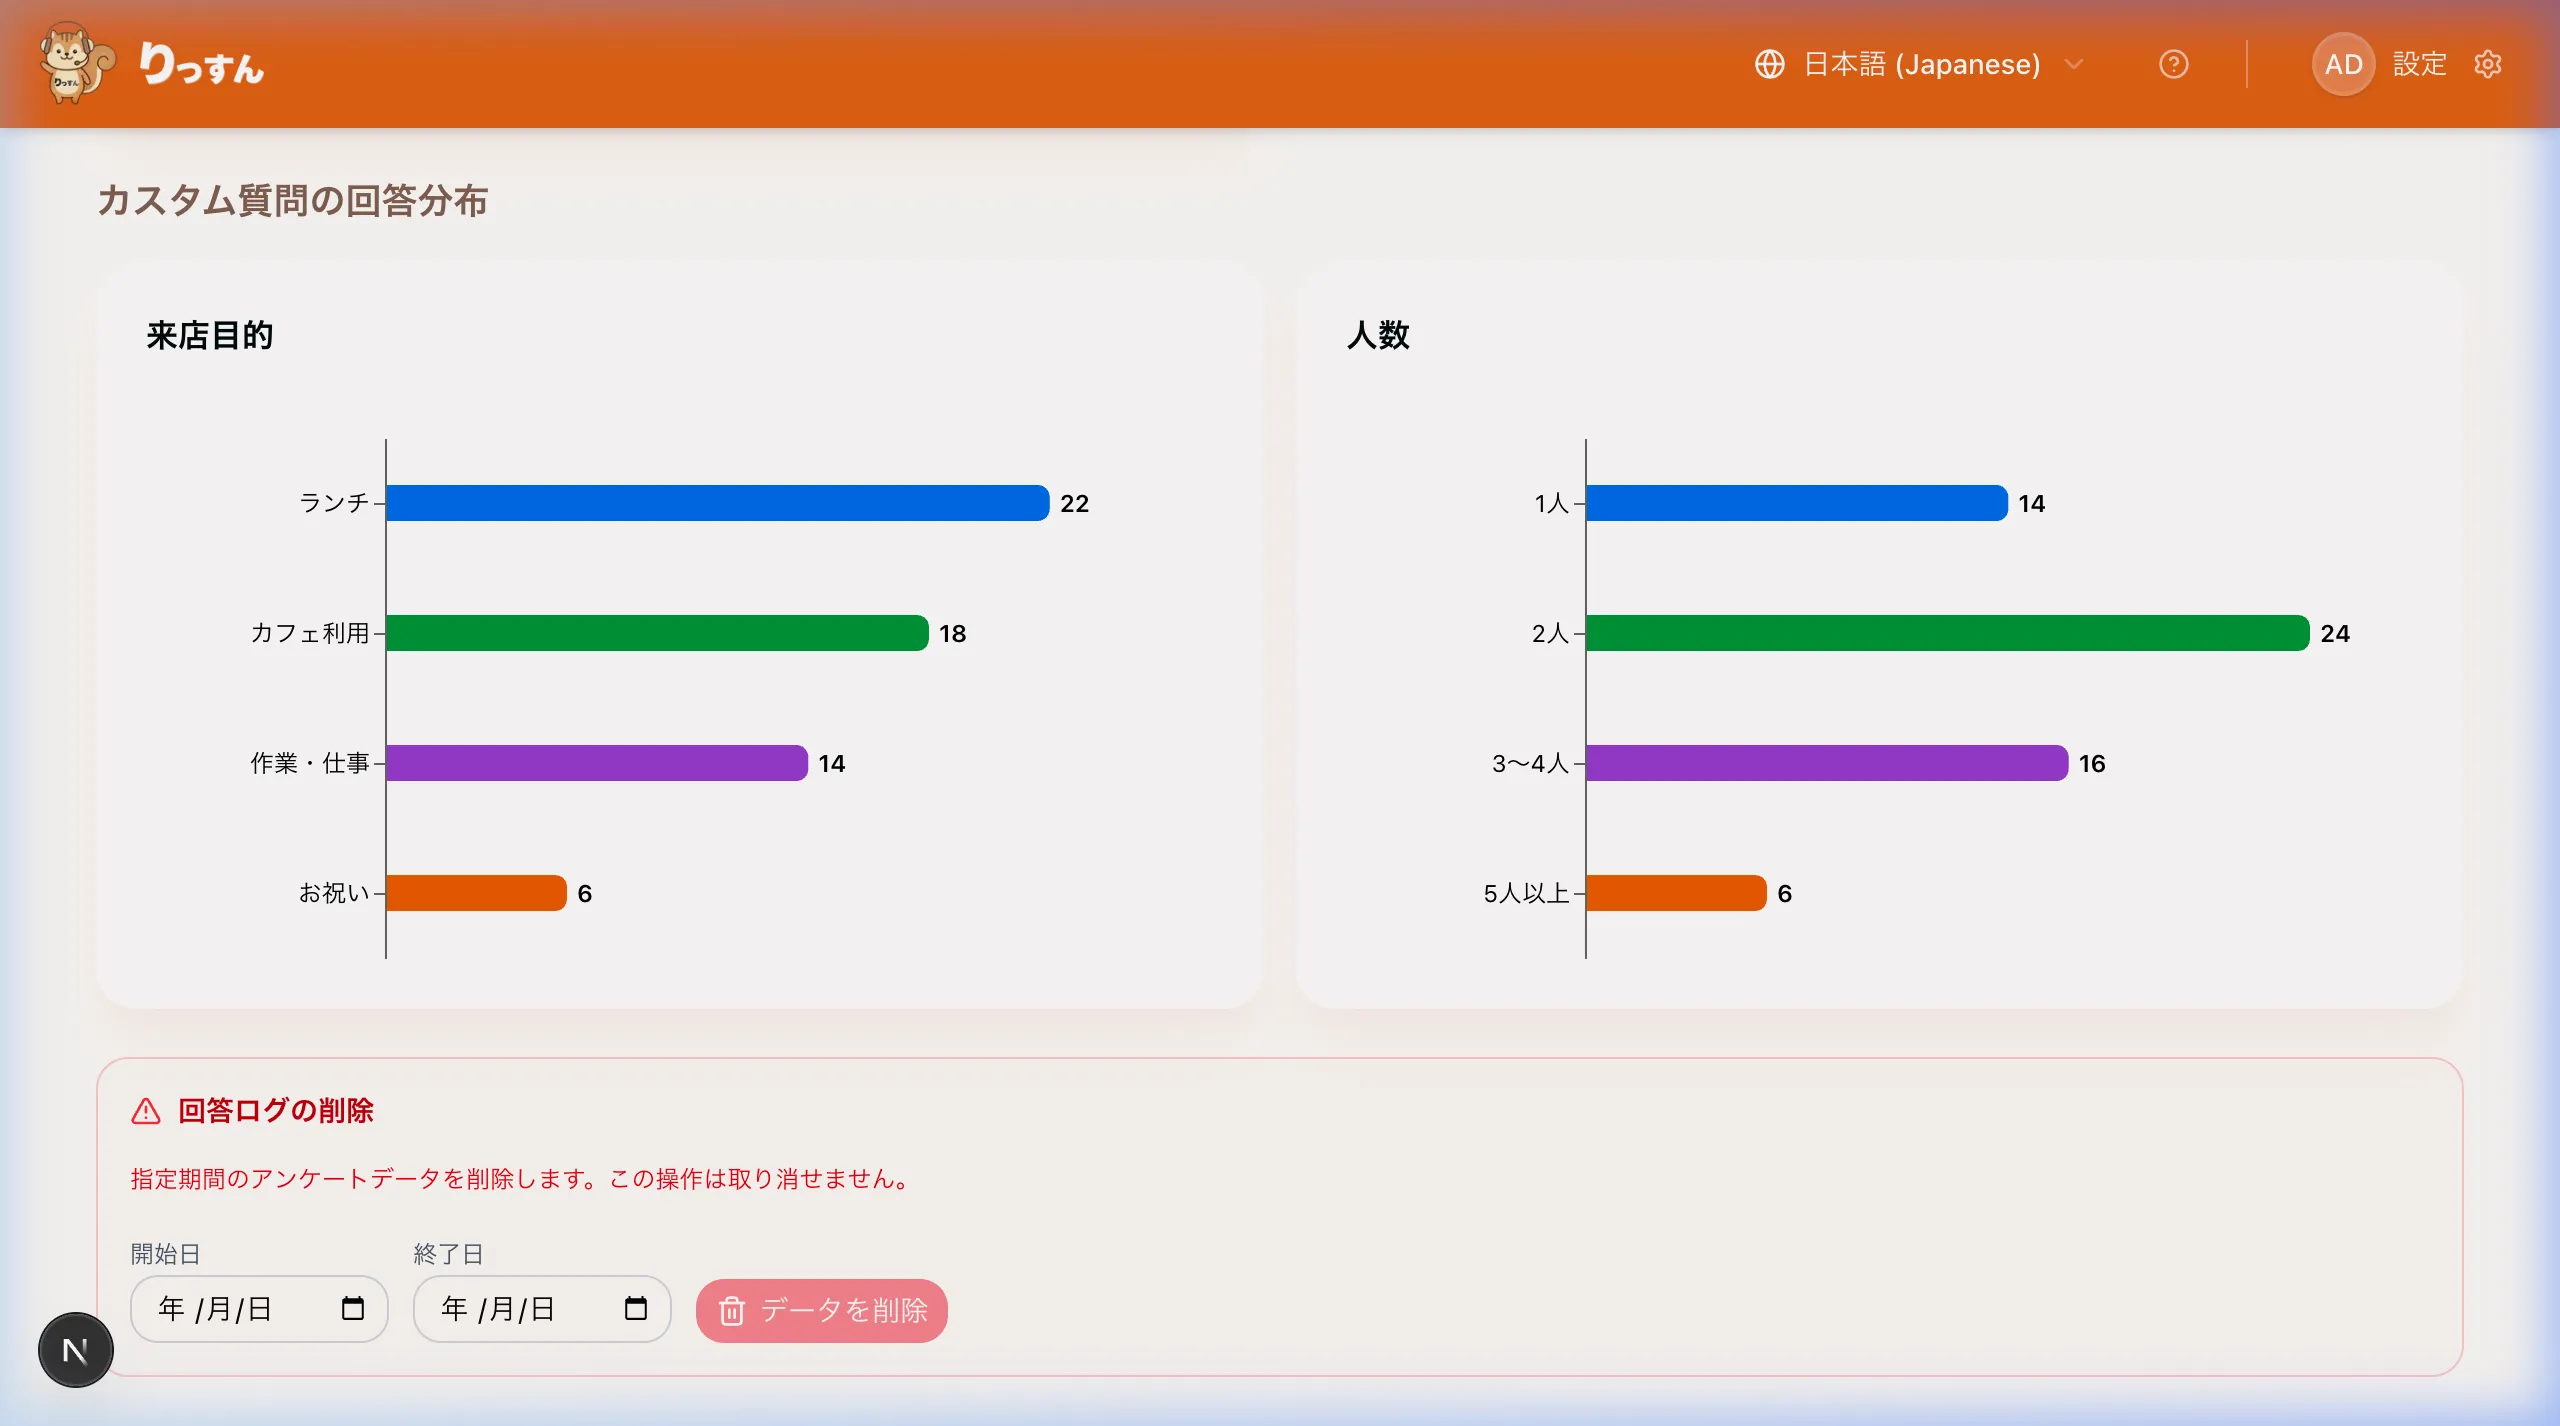2560x1426 pixels.
Task: Click the 人数 chart title
Action: click(x=1378, y=335)
